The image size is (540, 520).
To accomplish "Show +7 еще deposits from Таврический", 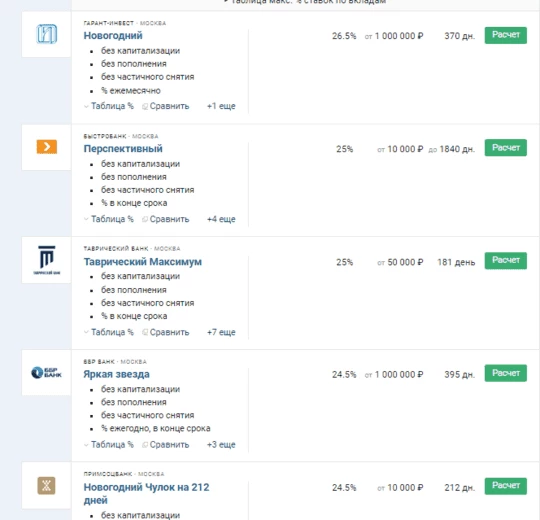I will (x=221, y=332).
